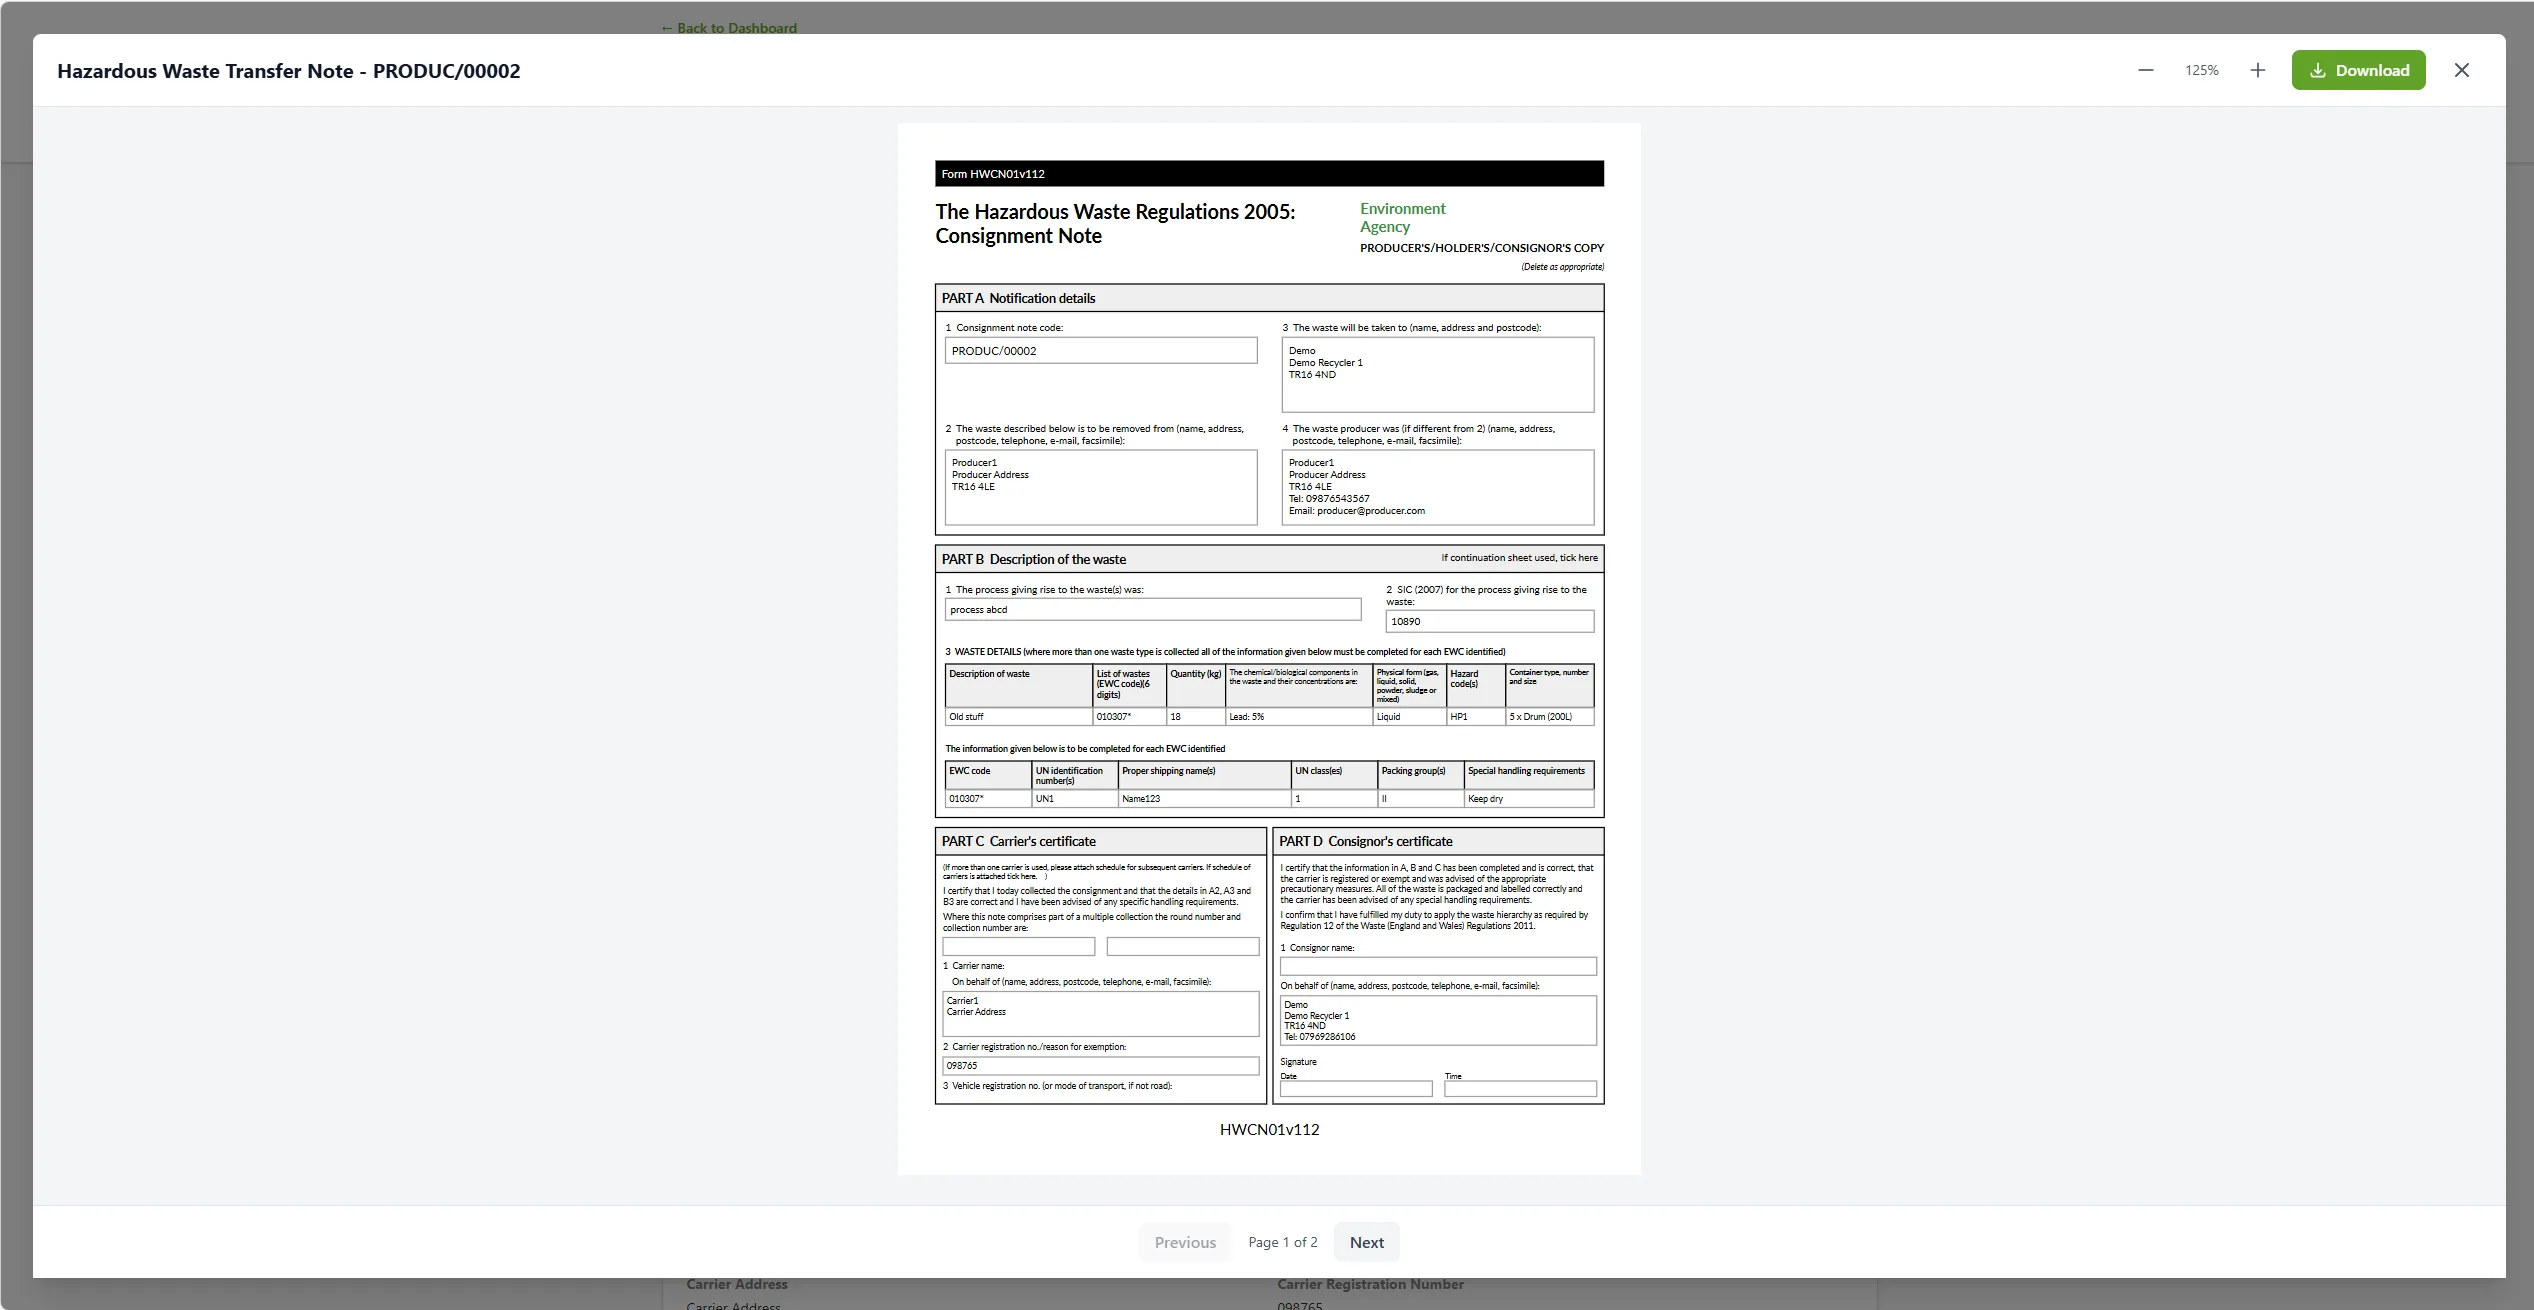Zoom in with the plus icon
The image size is (2534, 1310).
tap(2257, 70)
